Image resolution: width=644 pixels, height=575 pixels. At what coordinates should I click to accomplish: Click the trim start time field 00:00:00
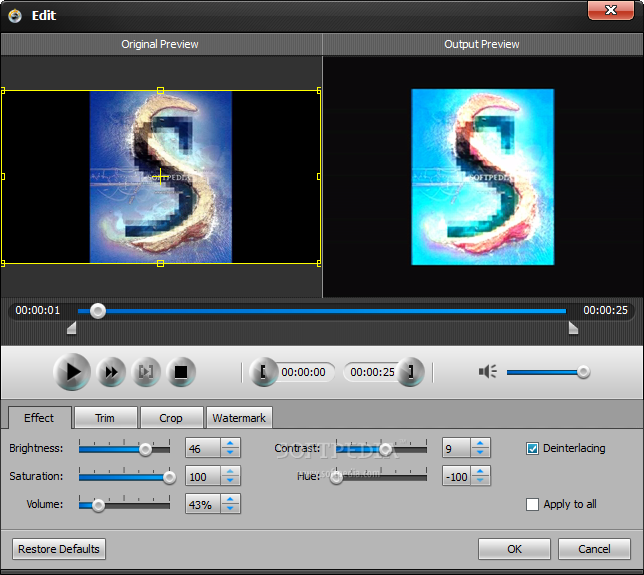pyautogui.click(x=304, y=372)
